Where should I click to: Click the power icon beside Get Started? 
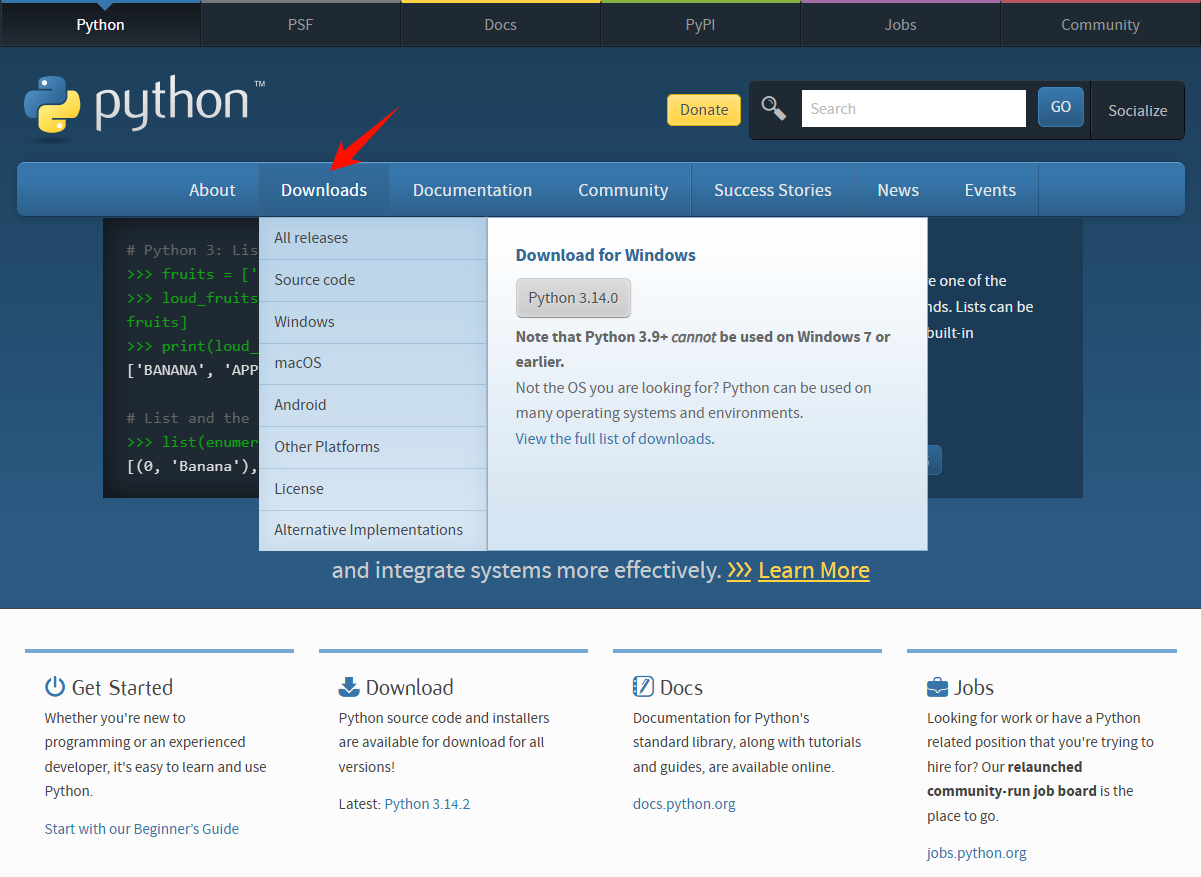54,686
